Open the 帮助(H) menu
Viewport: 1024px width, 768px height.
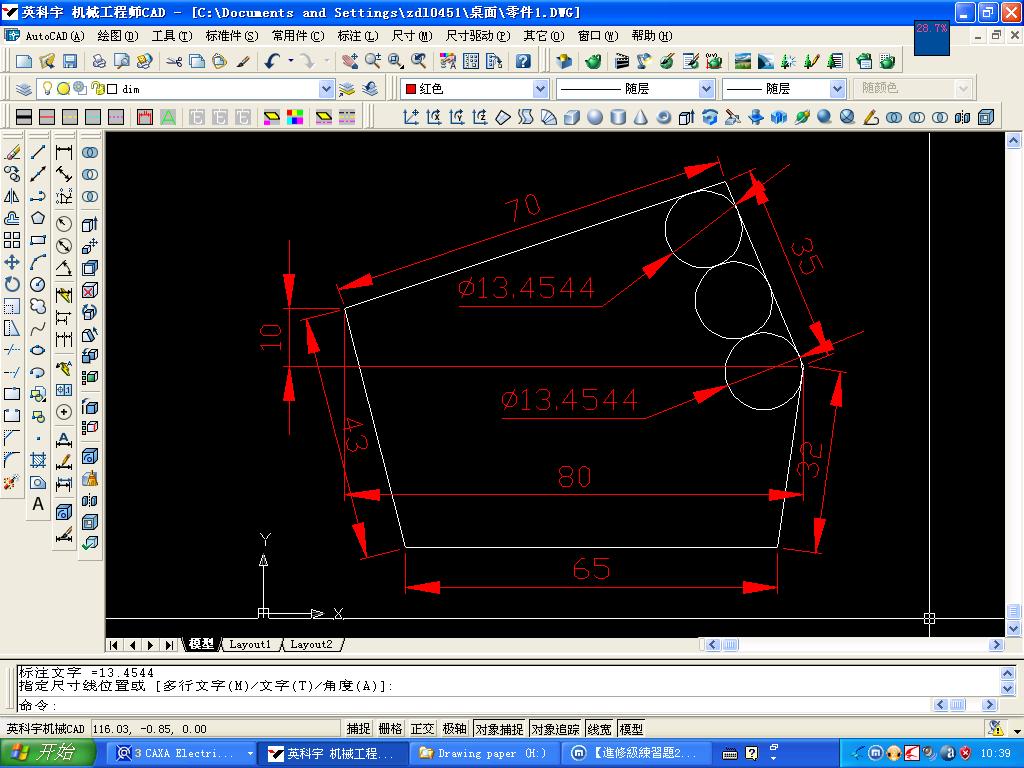click(652, 36)
